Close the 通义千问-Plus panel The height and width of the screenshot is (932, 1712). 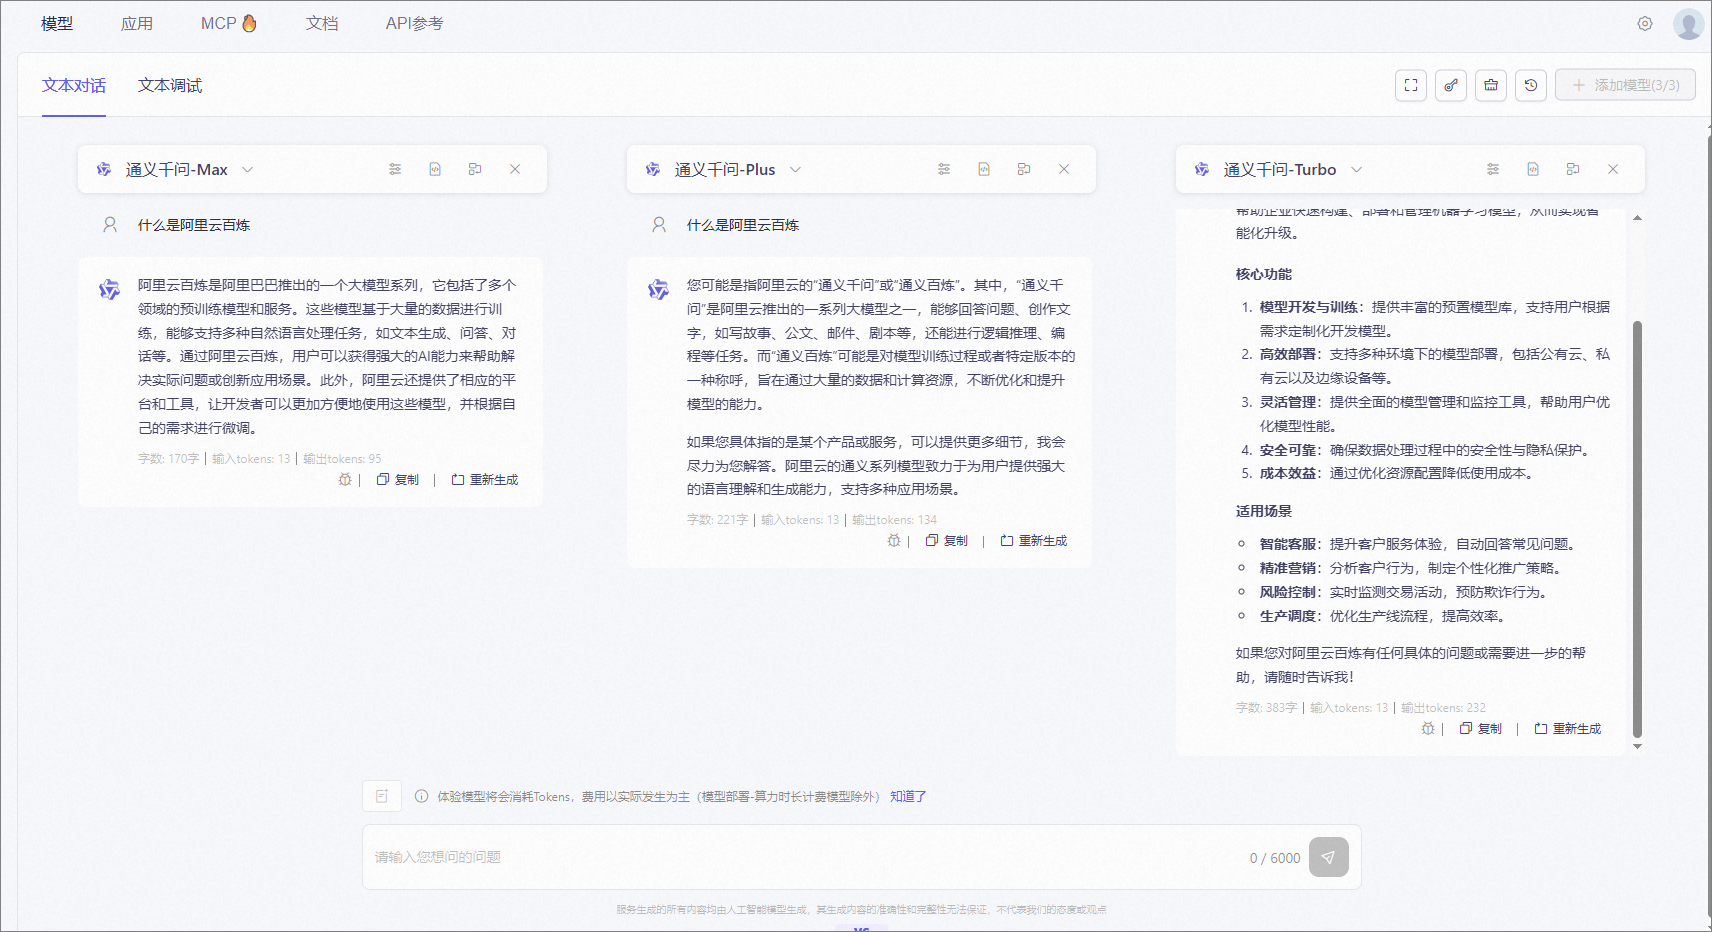[x=1064, y=169]
